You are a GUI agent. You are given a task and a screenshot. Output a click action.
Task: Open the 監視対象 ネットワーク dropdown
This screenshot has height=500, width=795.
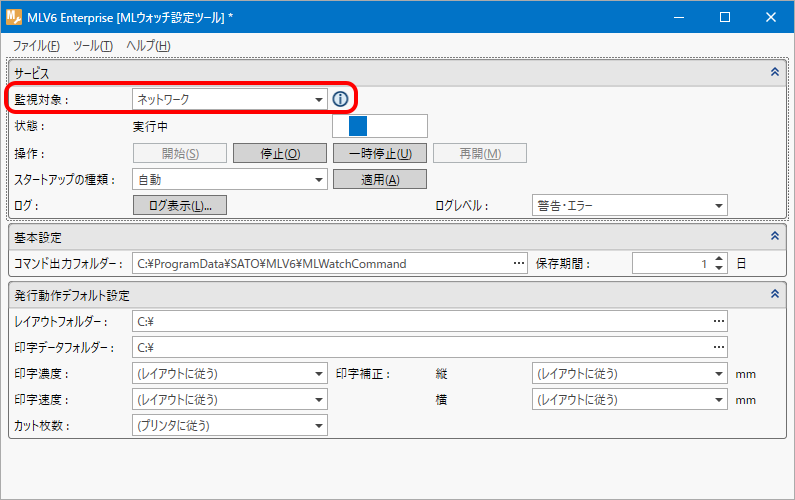coord(230,99)
